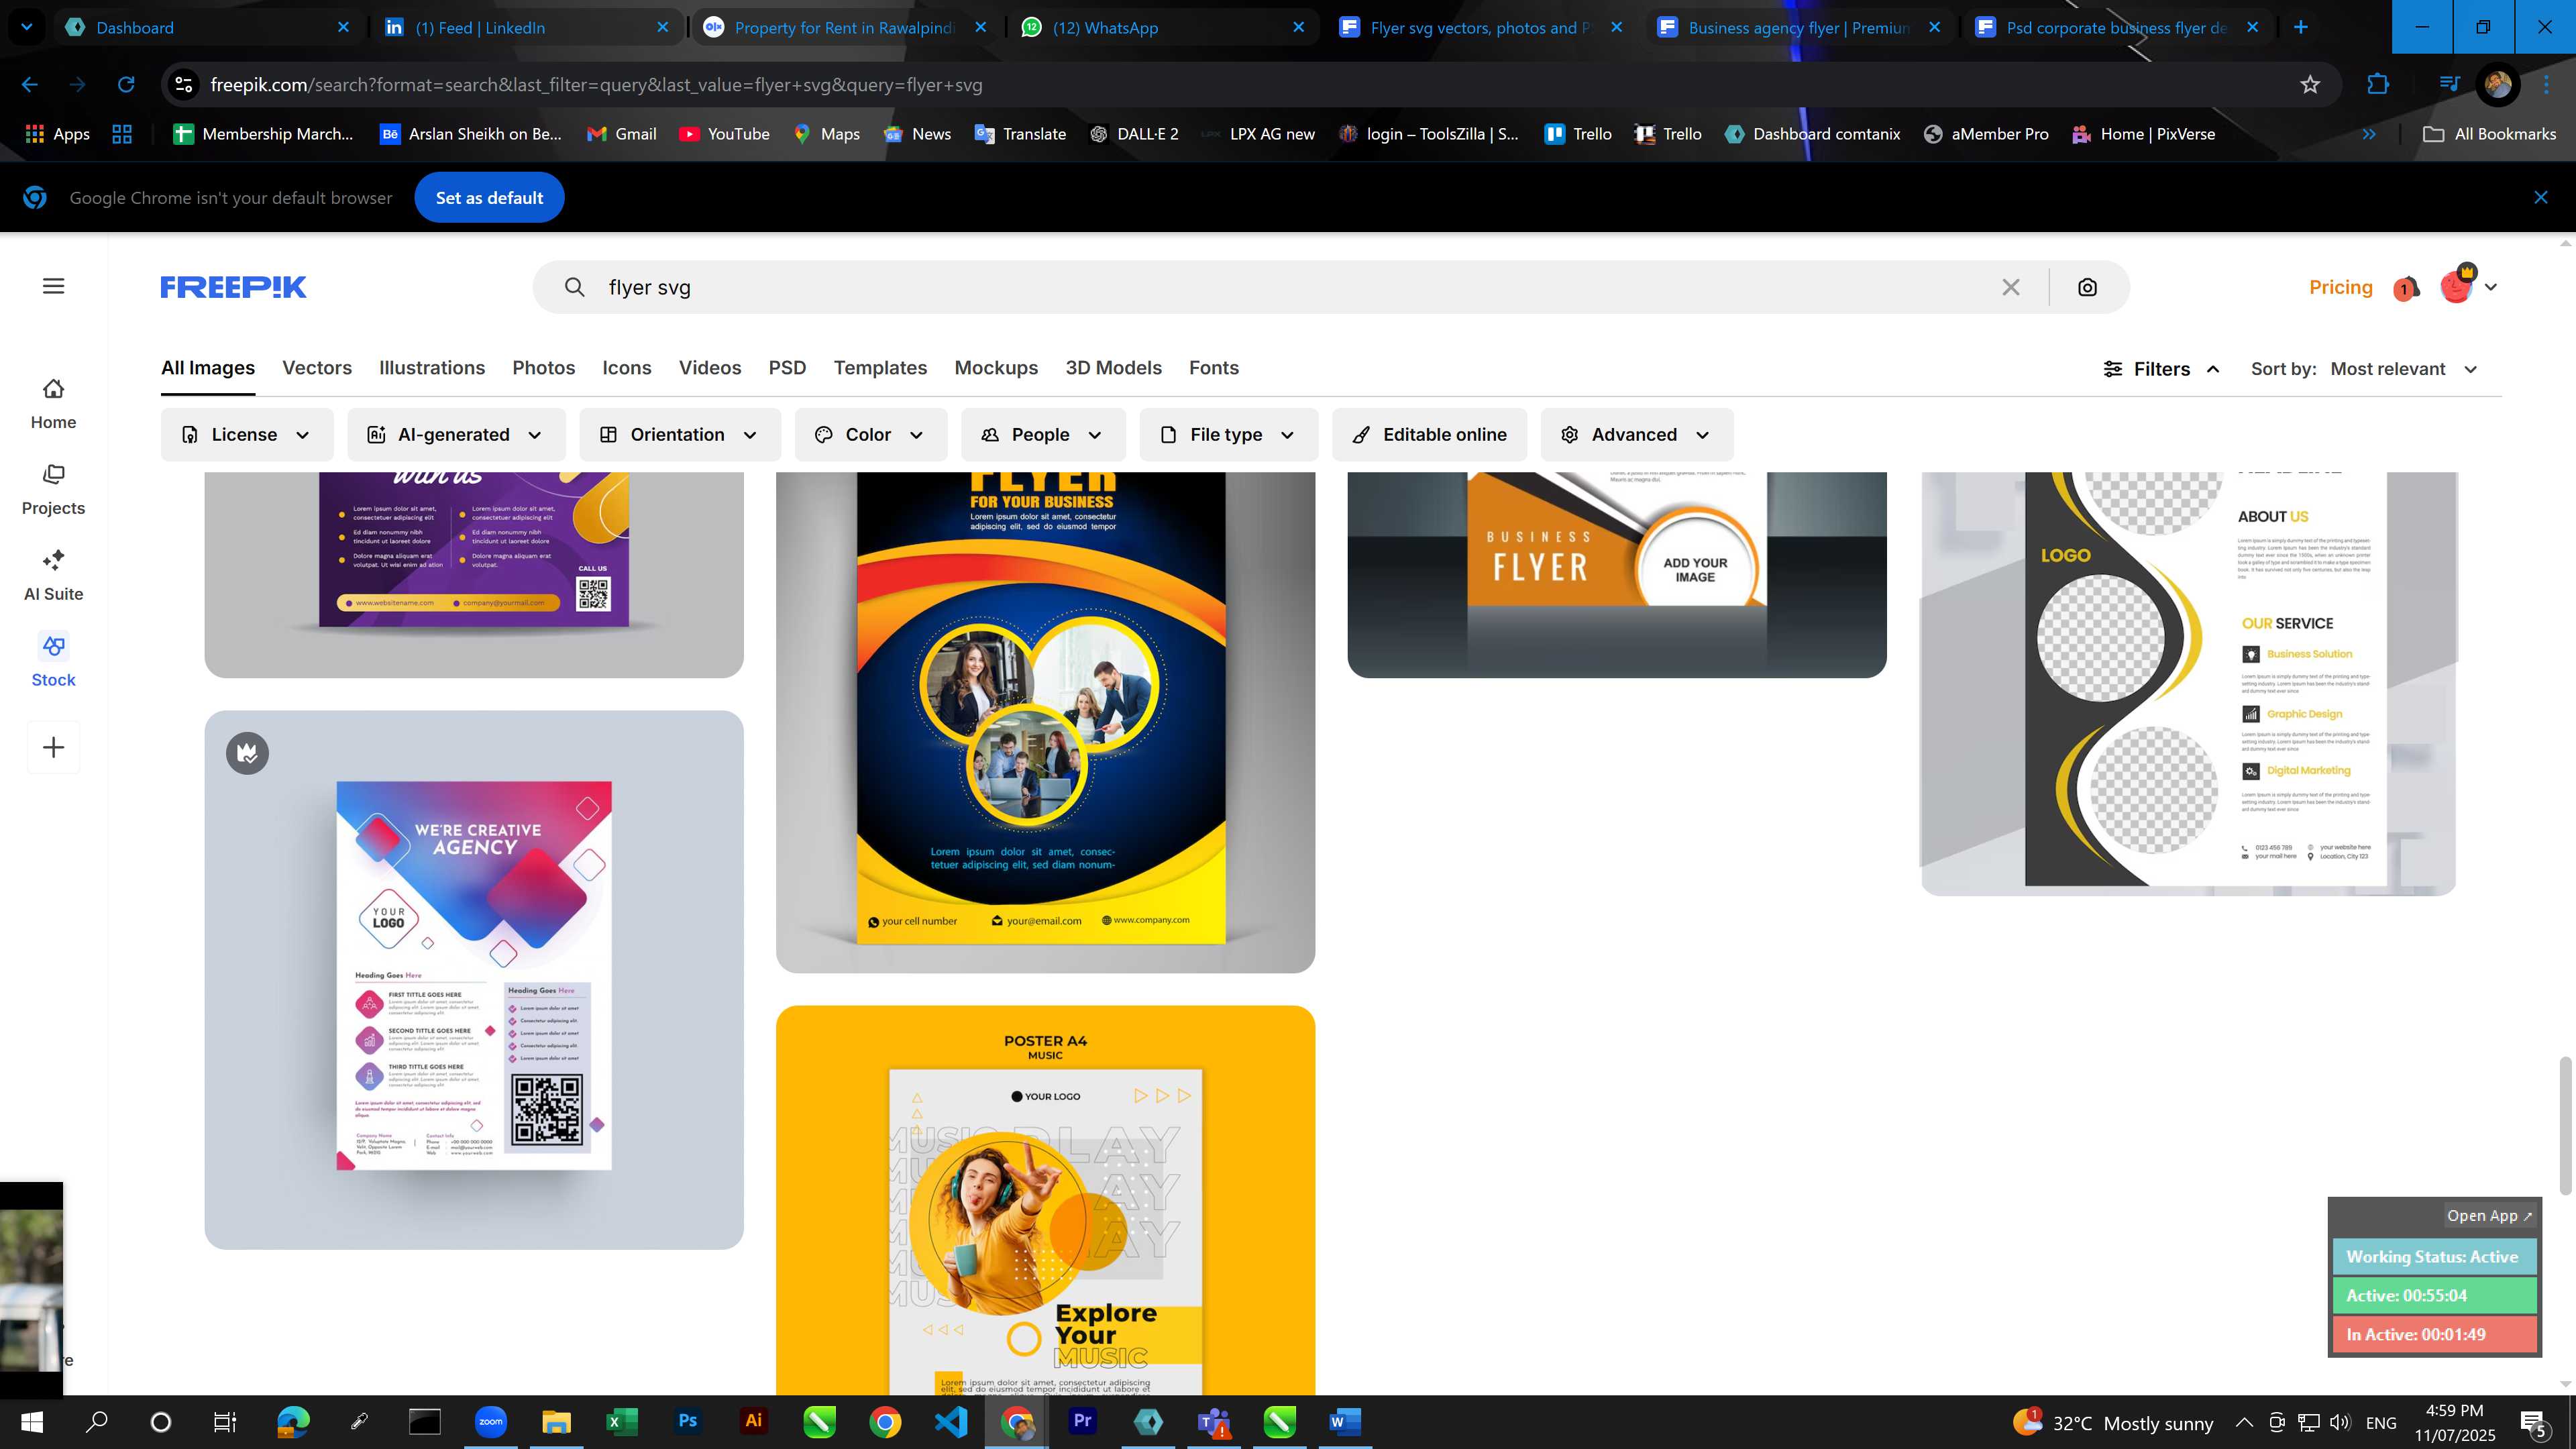Image resolution: width=2576 pixels, height=1449 pixels.
Task: Open the About Us yellow black flyer thumbnail
Action: [x=2188, y=683]
